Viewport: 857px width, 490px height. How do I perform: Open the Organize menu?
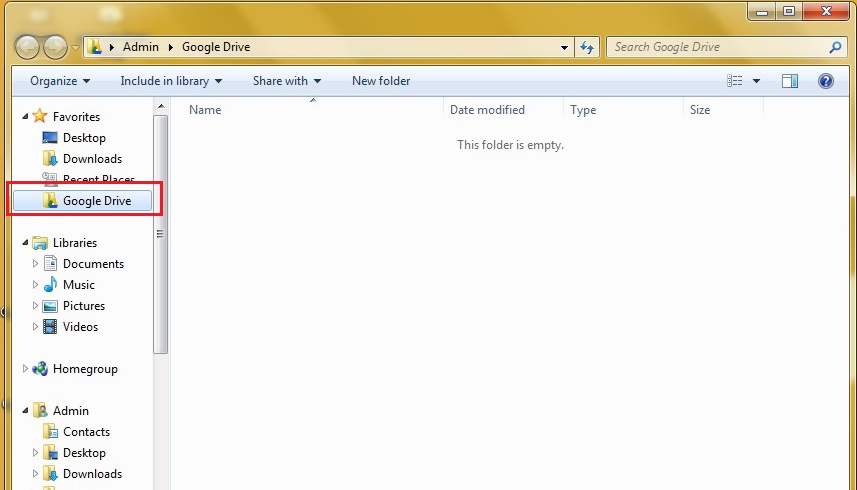click(x=60, y=81)
